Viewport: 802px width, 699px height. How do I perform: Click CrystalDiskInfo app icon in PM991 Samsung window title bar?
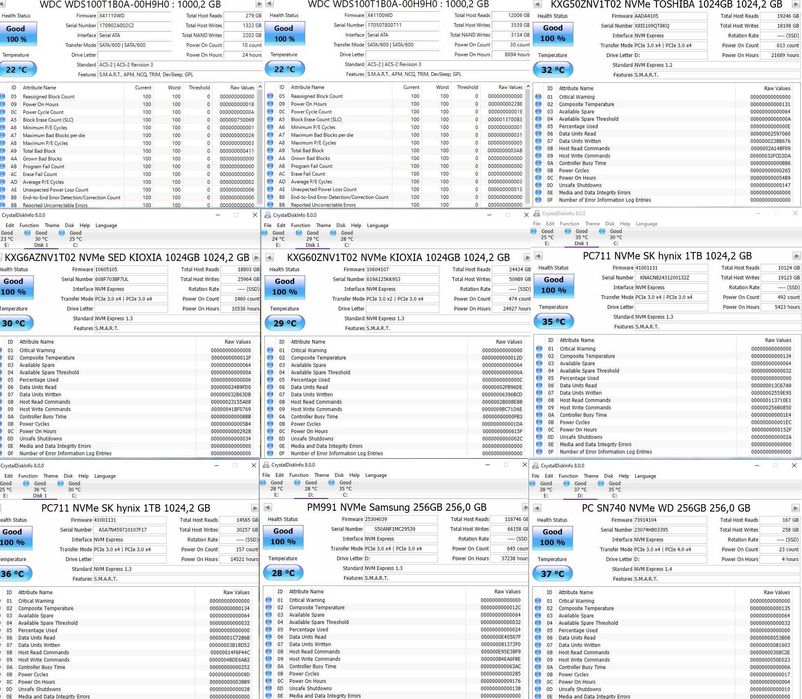click(266, 465)
